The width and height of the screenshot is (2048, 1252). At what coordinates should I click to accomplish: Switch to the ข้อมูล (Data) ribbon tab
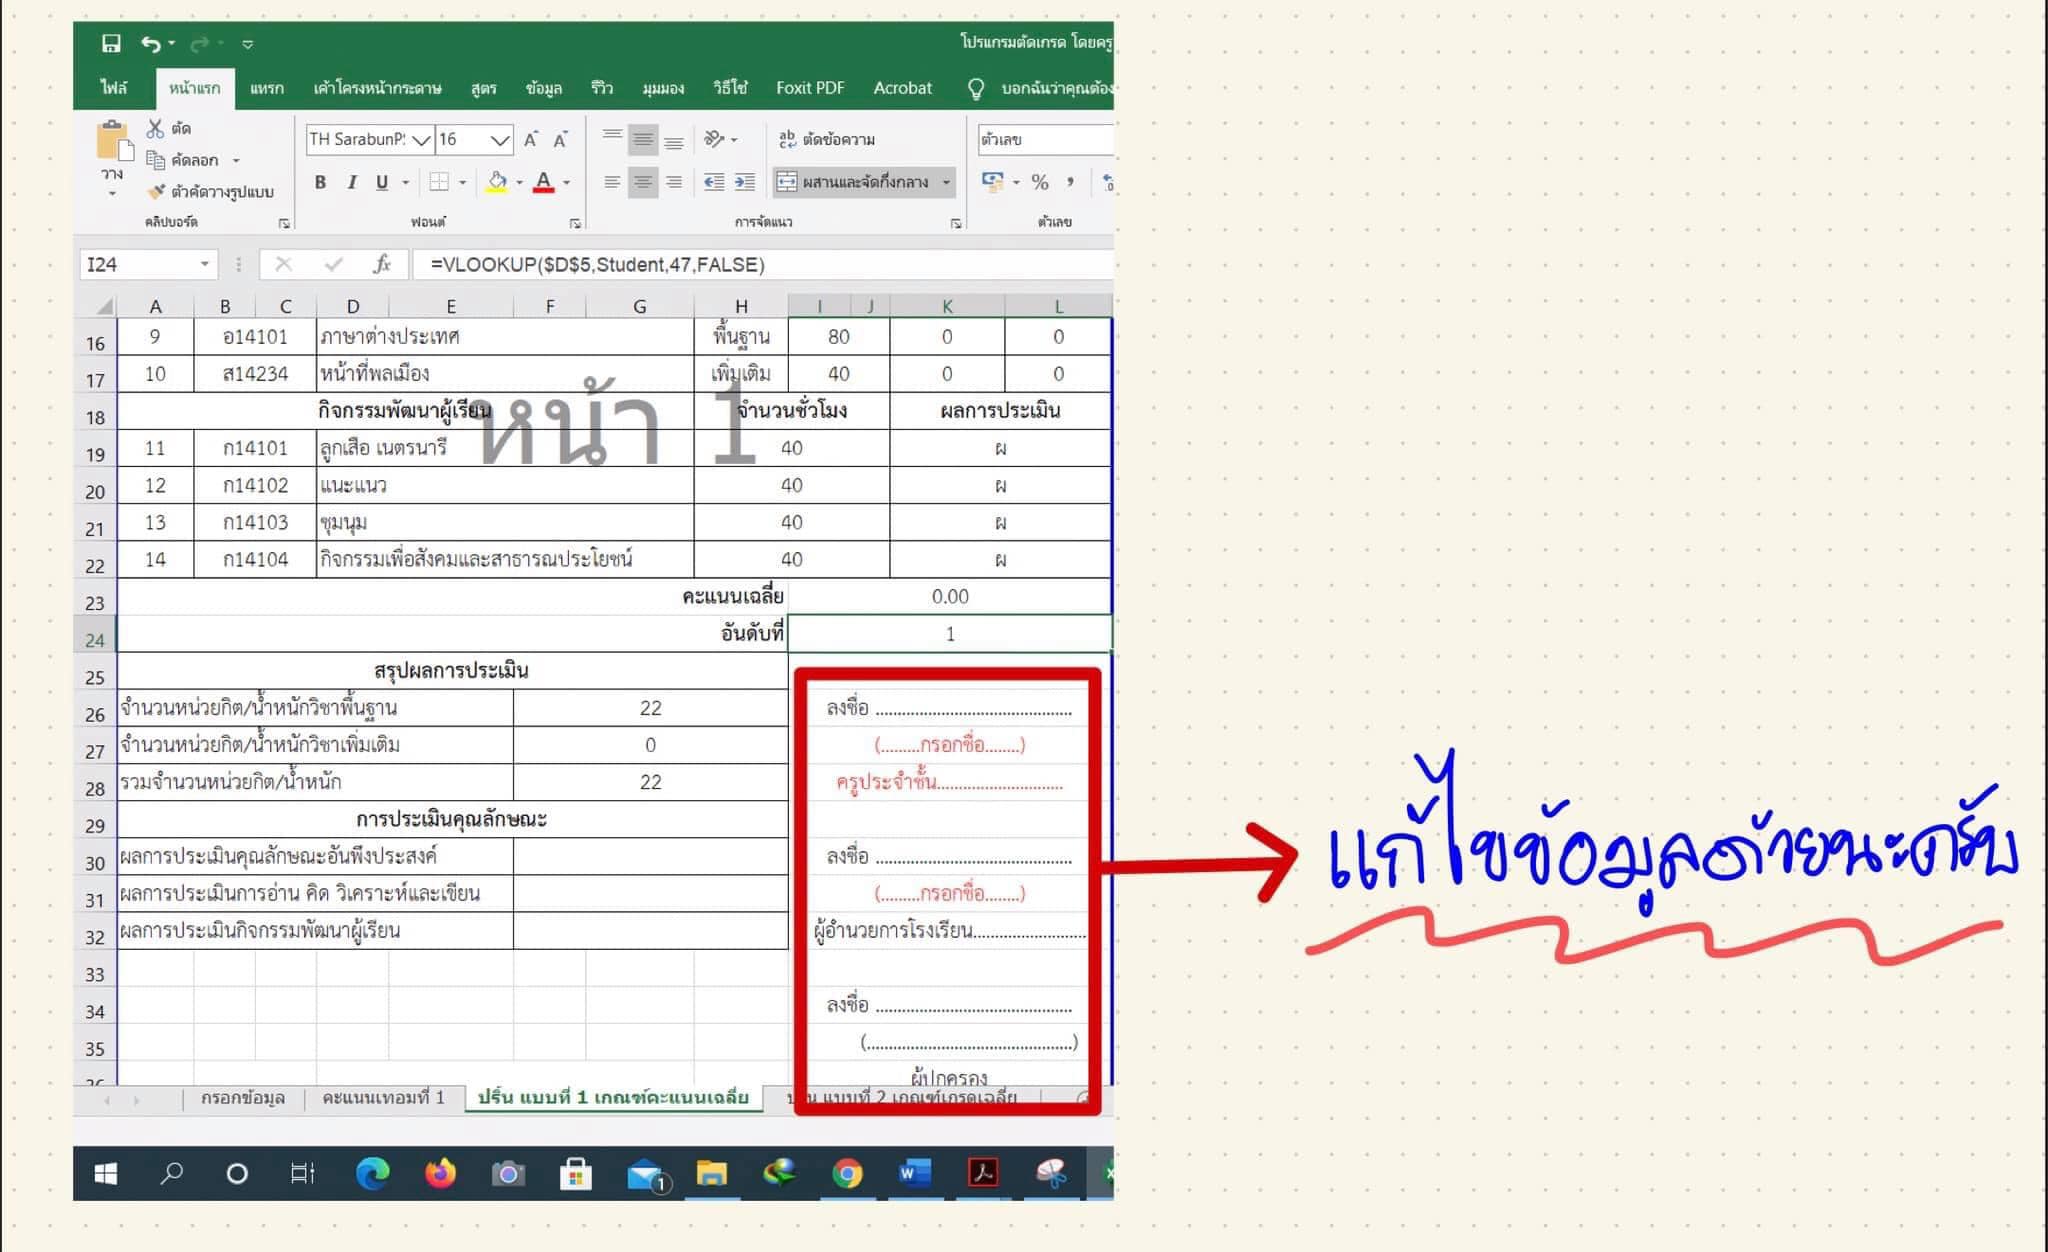(x=544, y=88)
